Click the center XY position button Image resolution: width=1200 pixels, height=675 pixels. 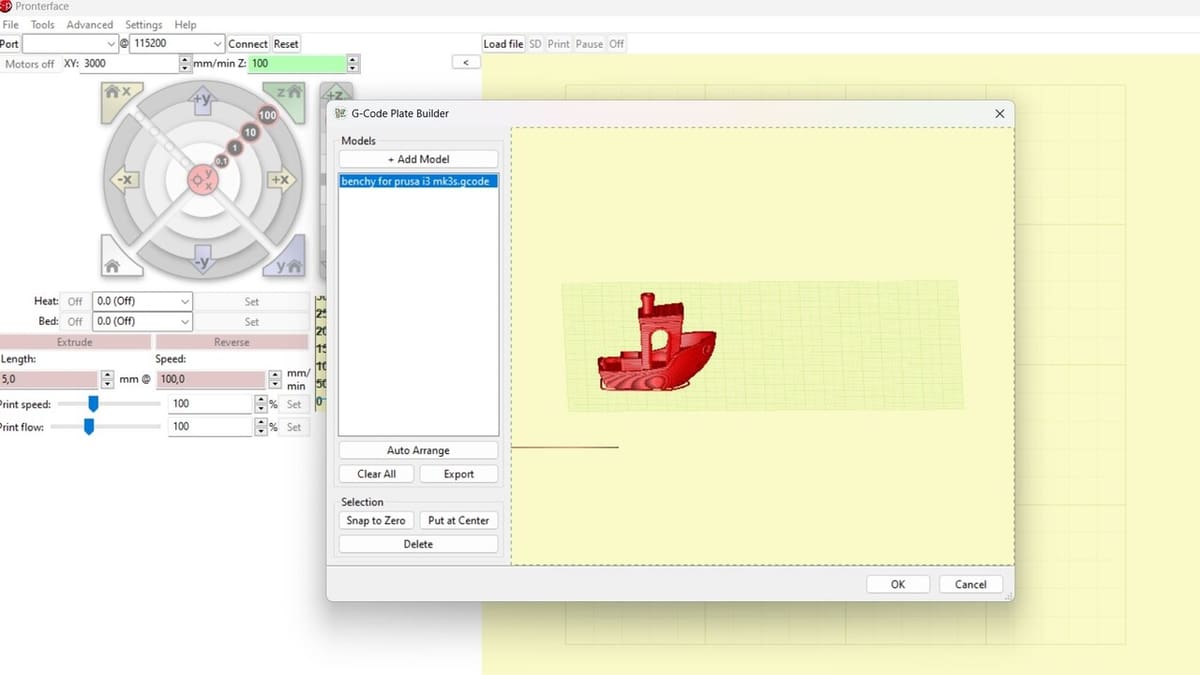pos(203,181)
